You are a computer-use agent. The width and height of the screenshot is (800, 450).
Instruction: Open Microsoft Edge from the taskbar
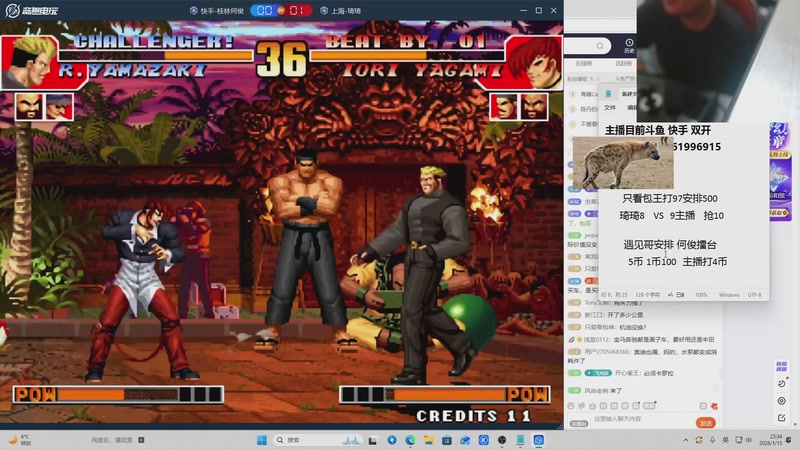pos(410,440)
